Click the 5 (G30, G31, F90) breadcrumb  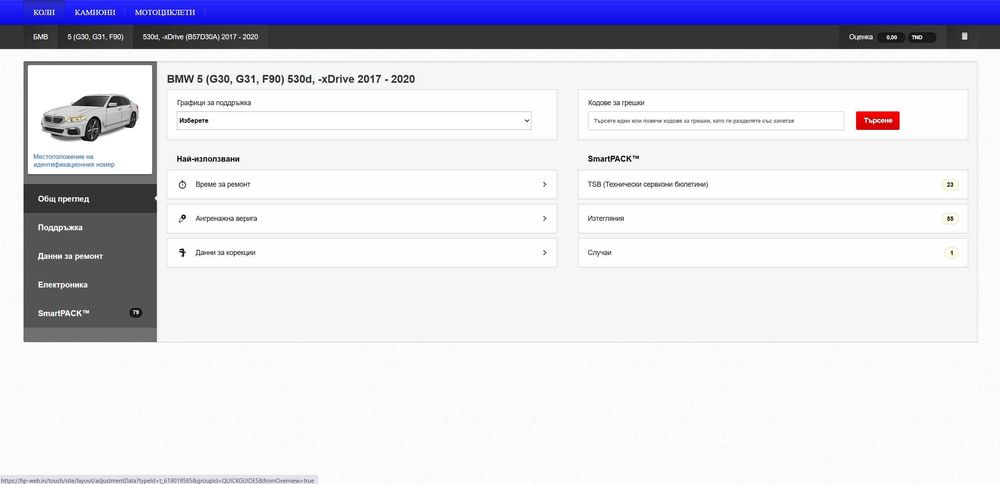click(x=96, y=37)
